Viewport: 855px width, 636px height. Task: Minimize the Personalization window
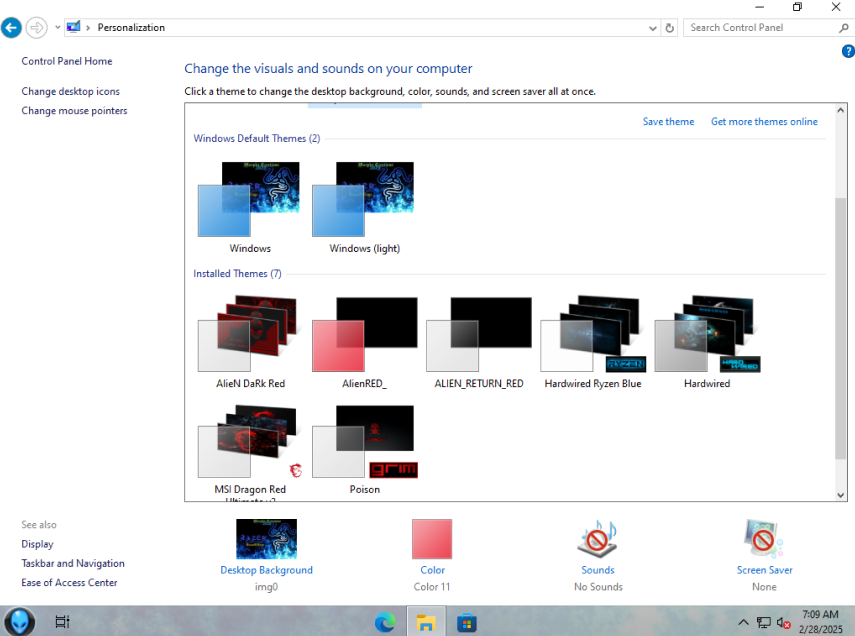click(759, 7)
